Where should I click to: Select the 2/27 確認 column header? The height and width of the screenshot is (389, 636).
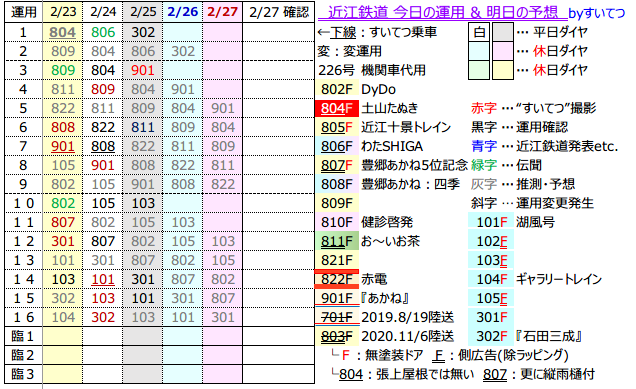pos(279,13)
